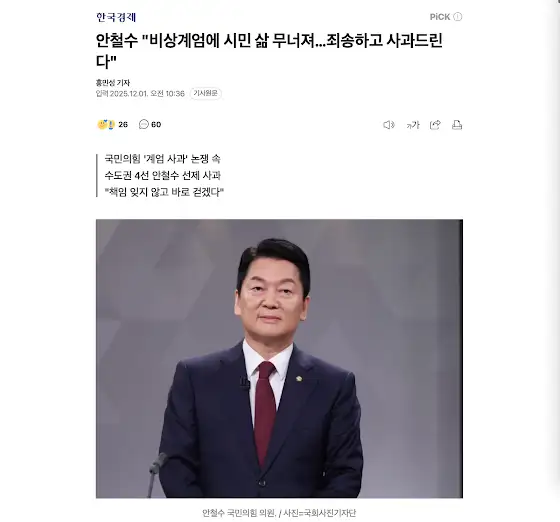The image size is (560, 522).
Task: Open the share arrow icon menu
Action: [x=435, y=125]
